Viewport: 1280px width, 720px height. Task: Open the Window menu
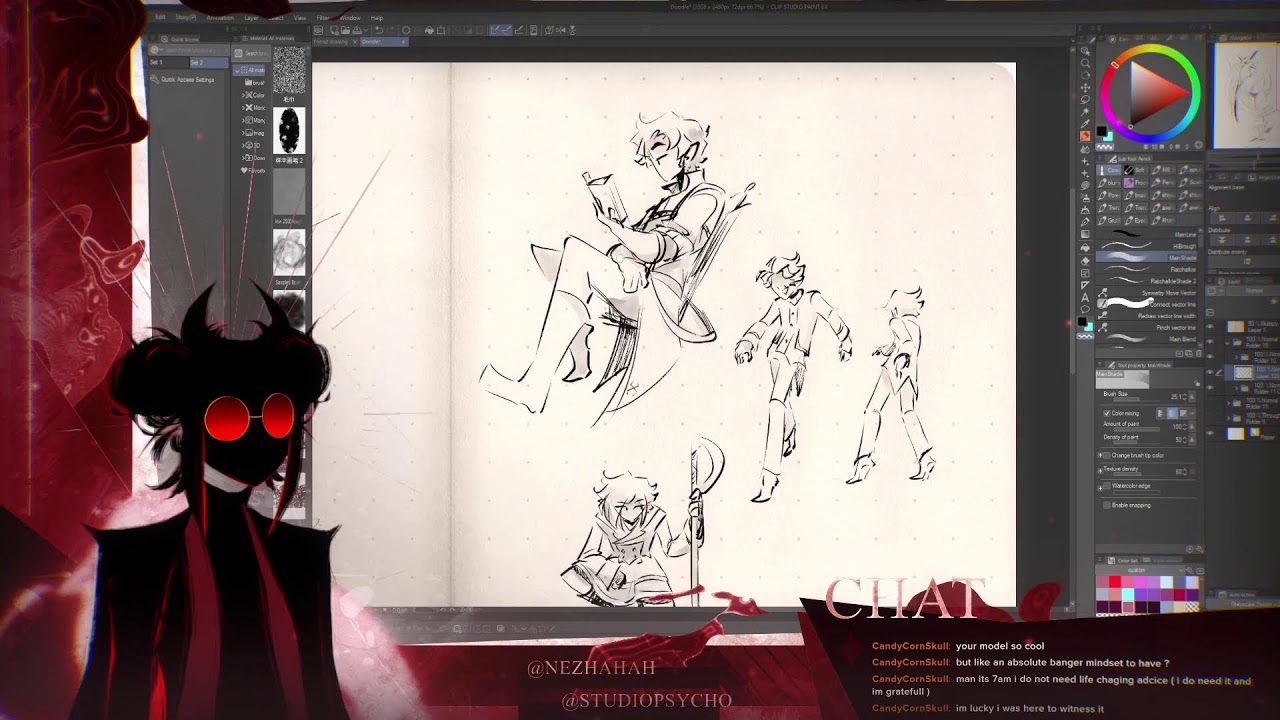tap(349, 17)
